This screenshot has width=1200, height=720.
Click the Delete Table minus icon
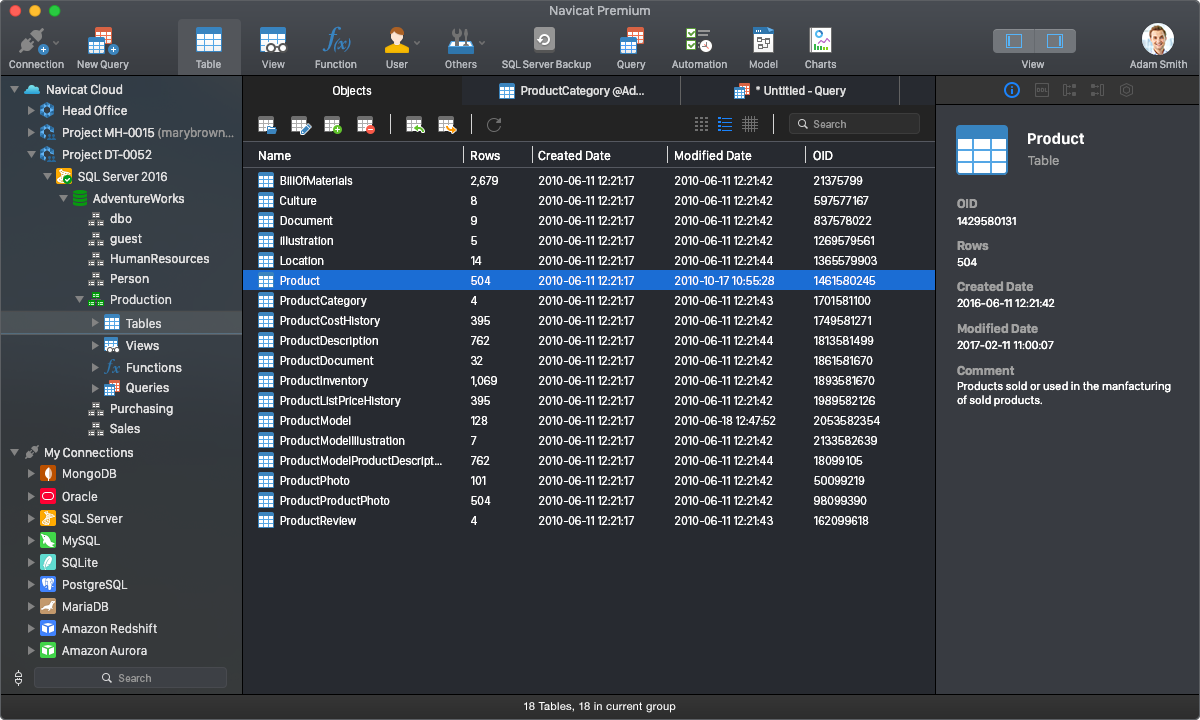click(365, 125)
